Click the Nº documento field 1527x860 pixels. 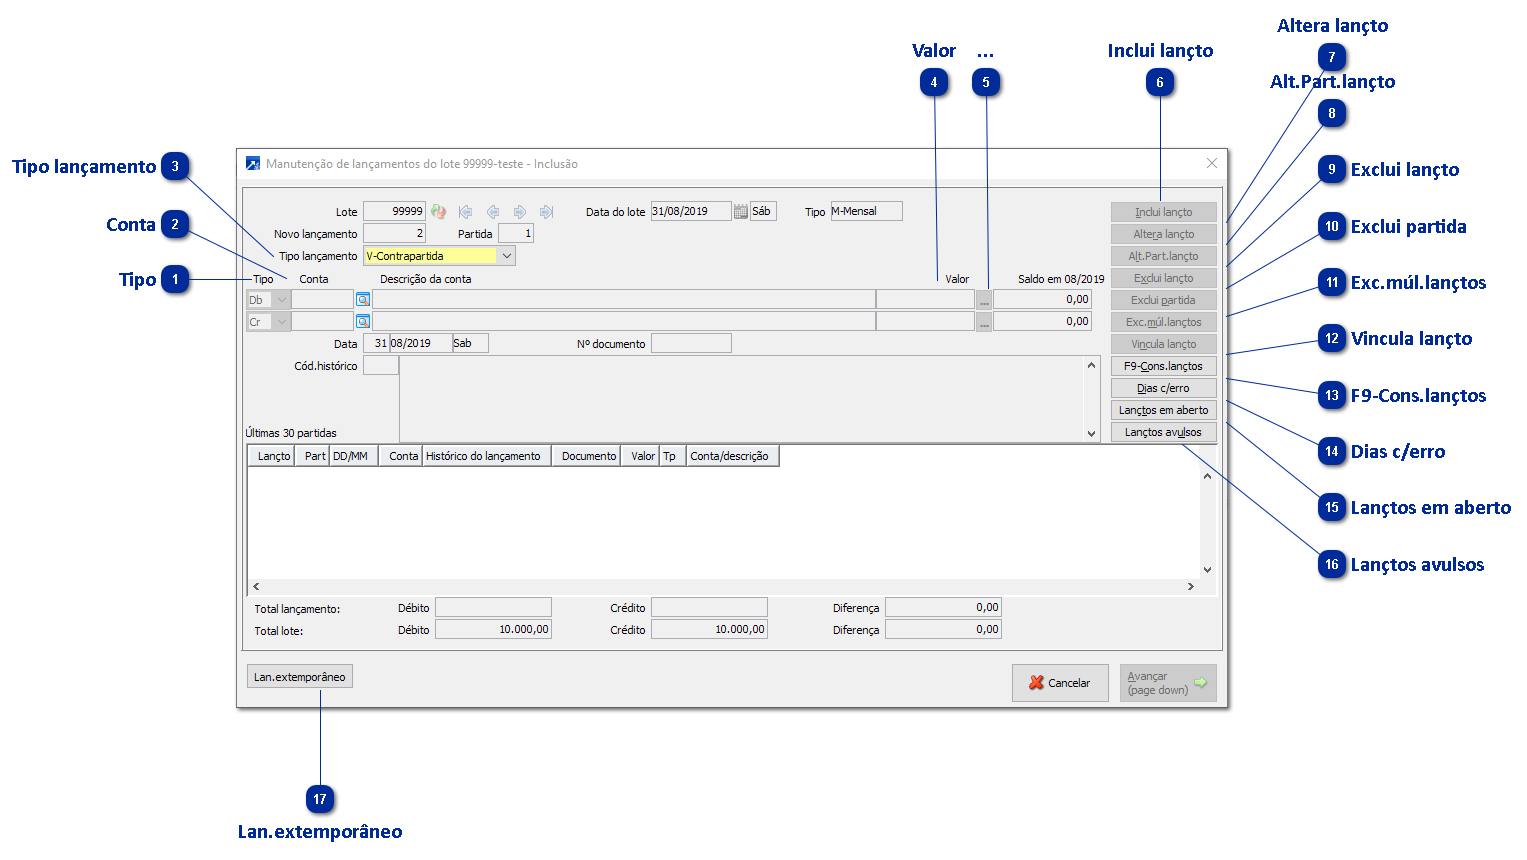[691, 343]
